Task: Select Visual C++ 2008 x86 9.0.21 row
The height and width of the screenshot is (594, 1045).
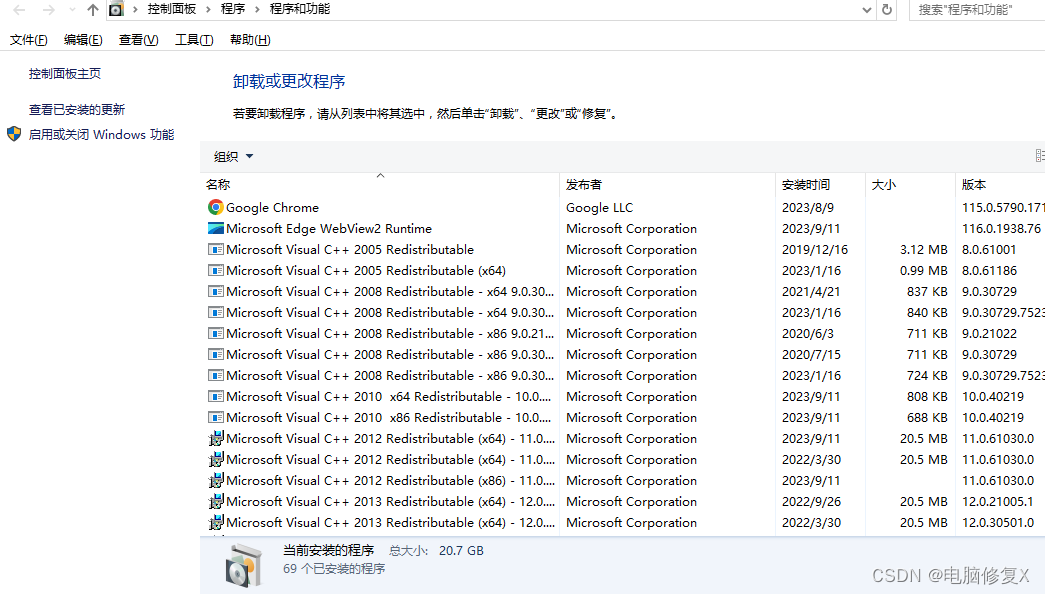Action: click(x=622, y=333)
